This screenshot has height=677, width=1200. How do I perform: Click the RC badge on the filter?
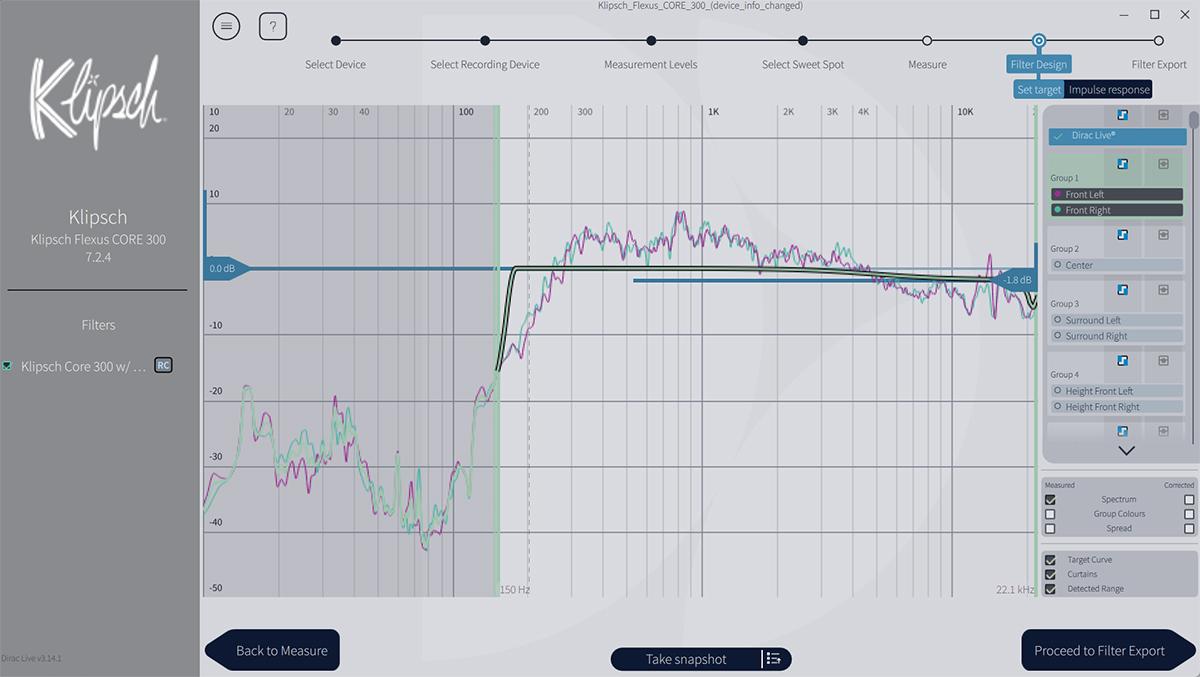click(x=163, y=366)
